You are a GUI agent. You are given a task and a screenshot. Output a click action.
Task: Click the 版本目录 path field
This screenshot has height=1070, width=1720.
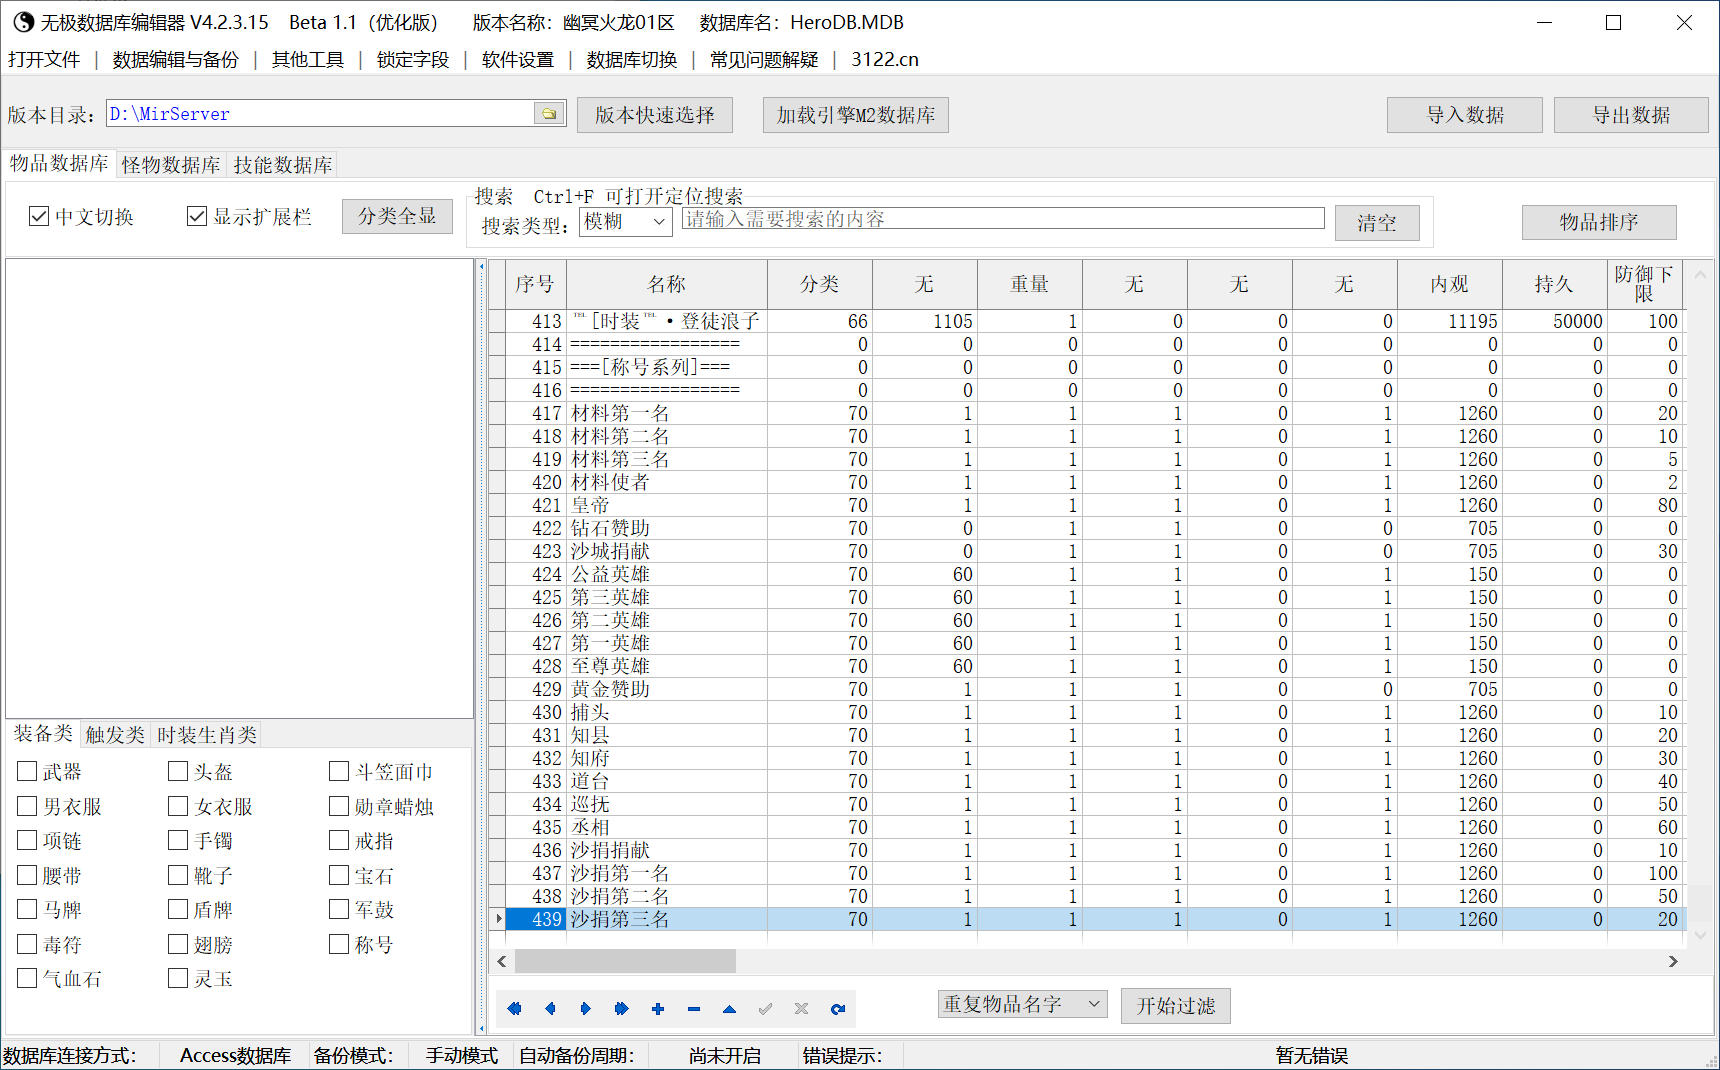point(321,114)
